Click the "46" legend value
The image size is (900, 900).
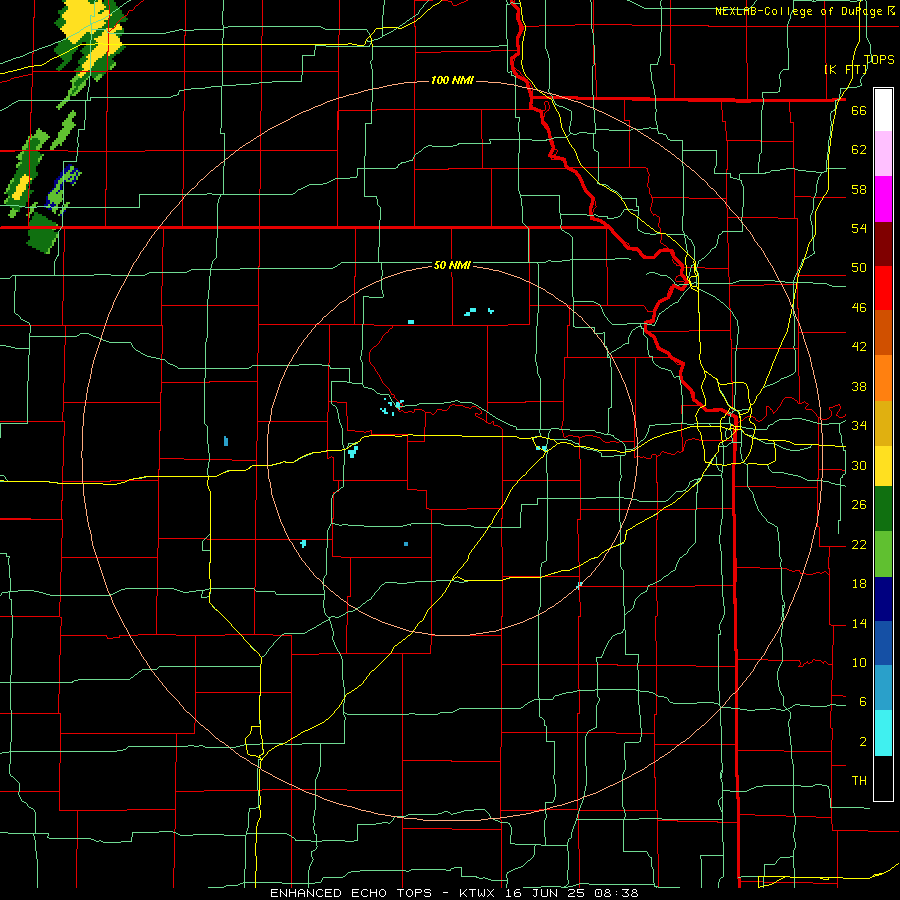859,308
